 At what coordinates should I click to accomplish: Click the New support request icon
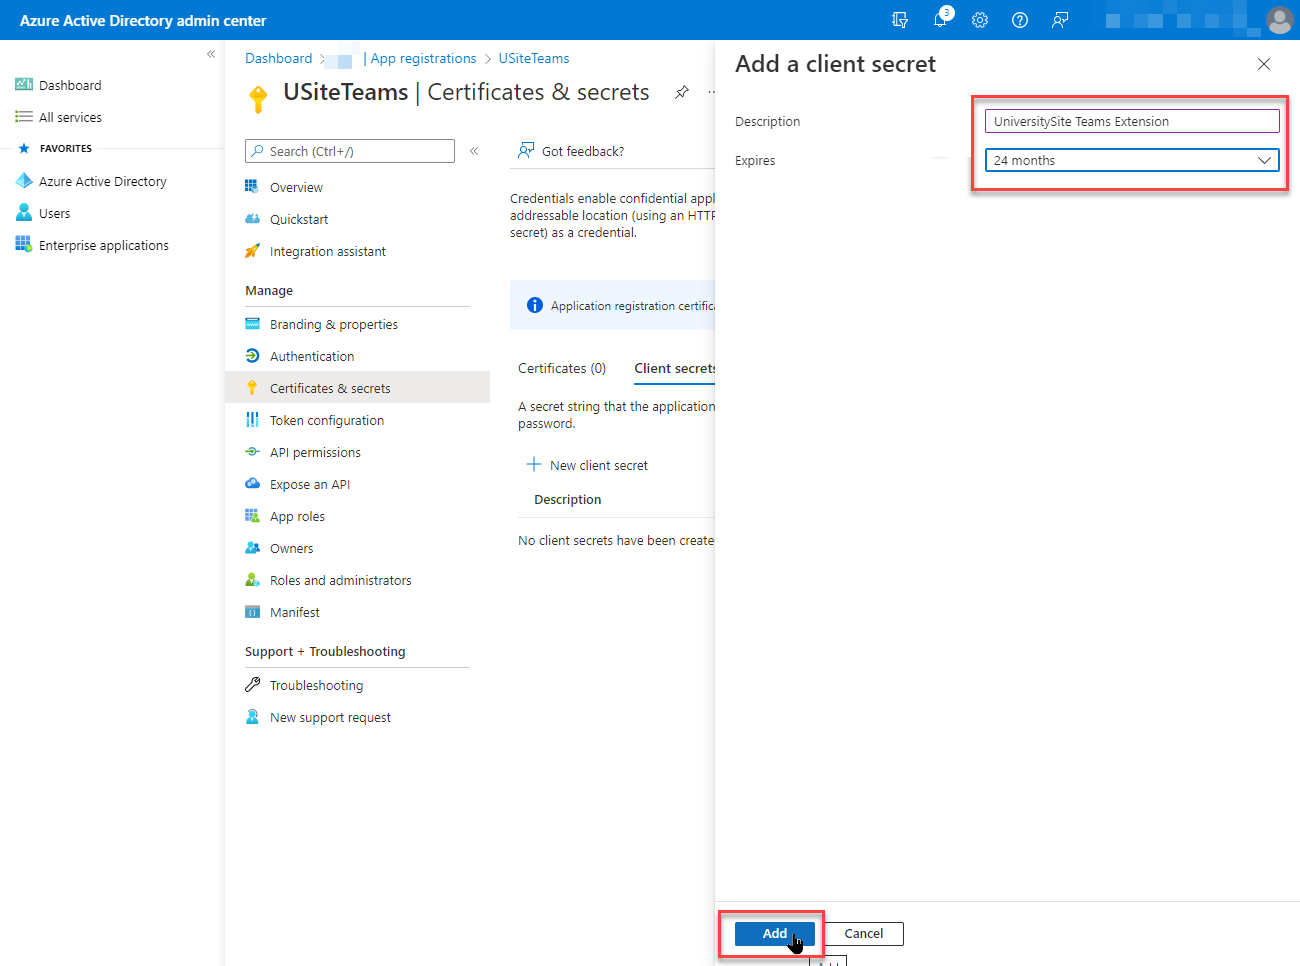252,717
